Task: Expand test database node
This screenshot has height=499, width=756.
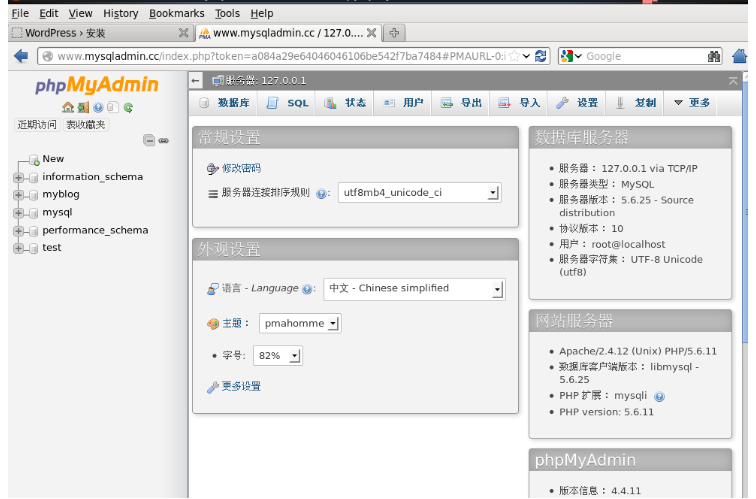Action: click(18, 248)
